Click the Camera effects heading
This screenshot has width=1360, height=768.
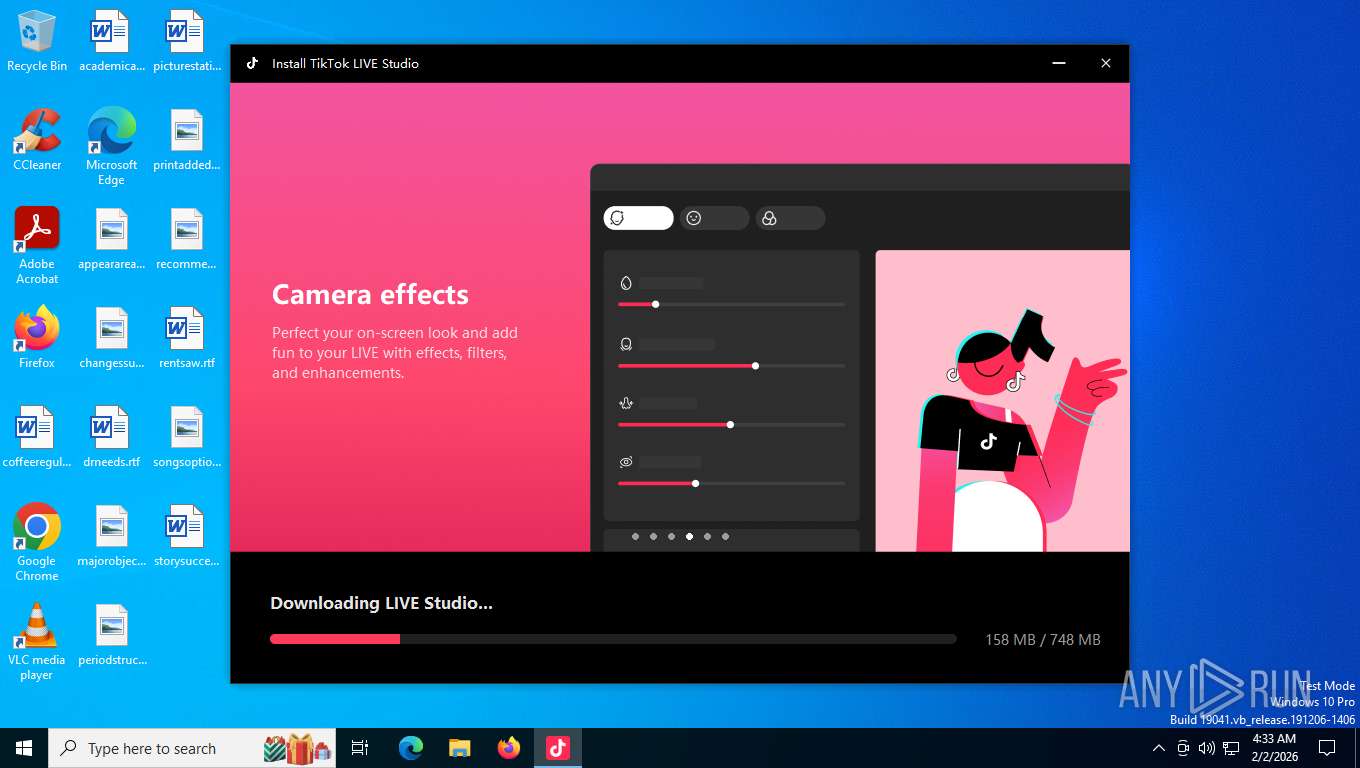(370, 295)
